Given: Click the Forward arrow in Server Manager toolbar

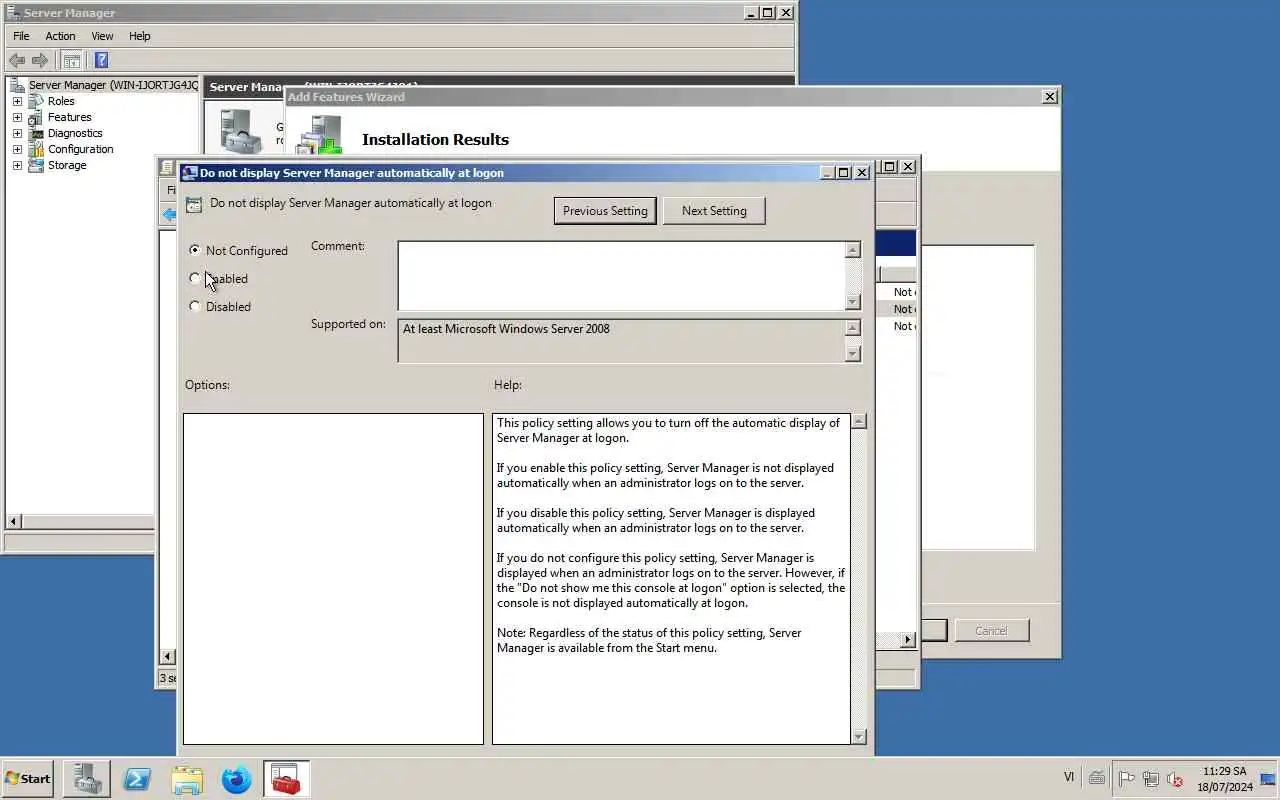Looking at the screenshot, I should click(x=40, y=60).
